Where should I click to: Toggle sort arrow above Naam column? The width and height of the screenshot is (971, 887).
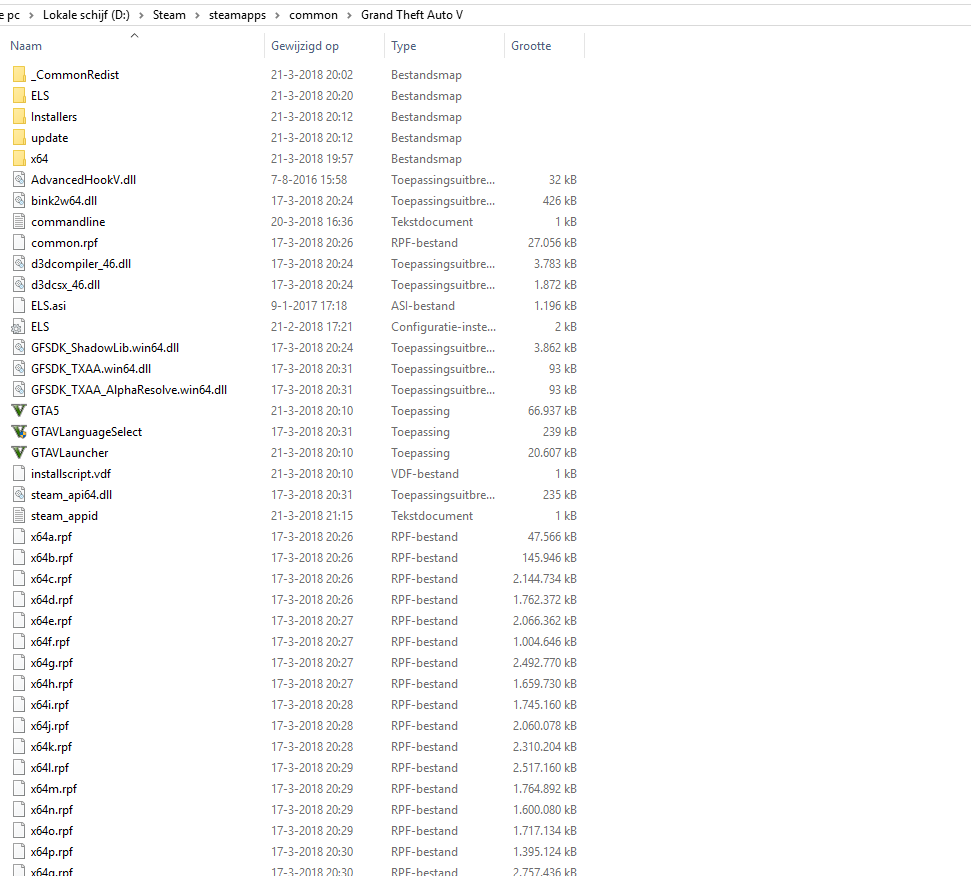tap(134, 36)
